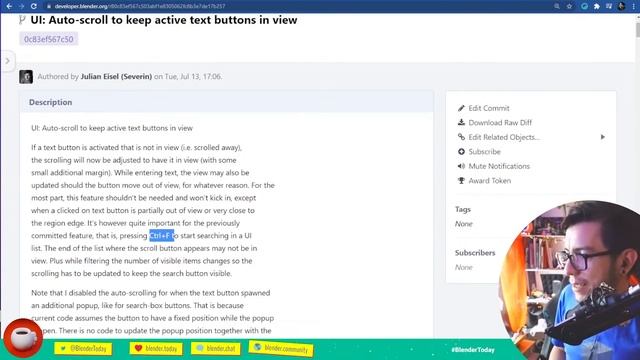Open the browser profile avatar
The height and width of the screenshot is (360, 640).
click(x=621, y=6)
